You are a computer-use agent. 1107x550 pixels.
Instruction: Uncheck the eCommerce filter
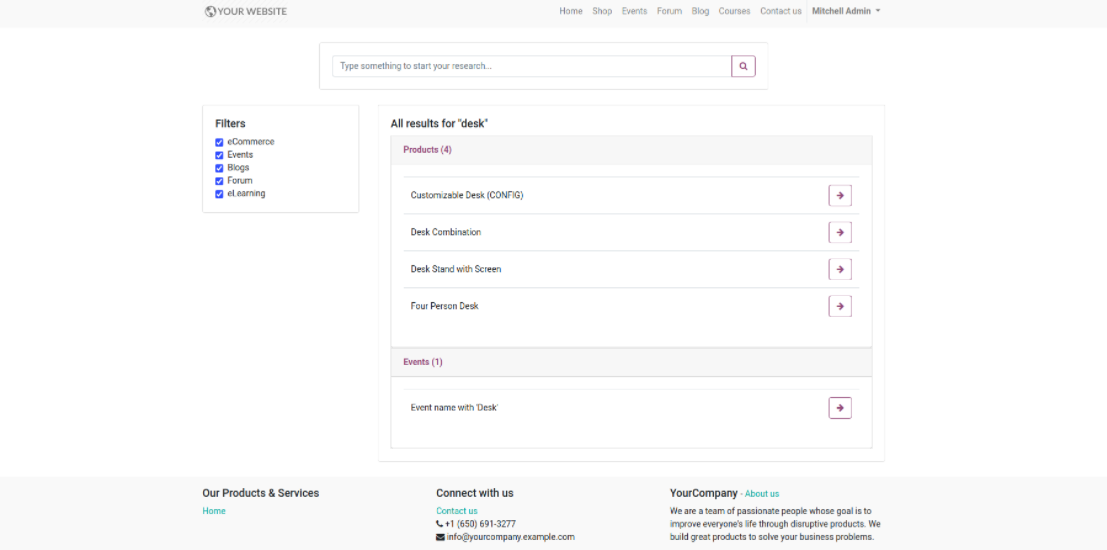219,143
